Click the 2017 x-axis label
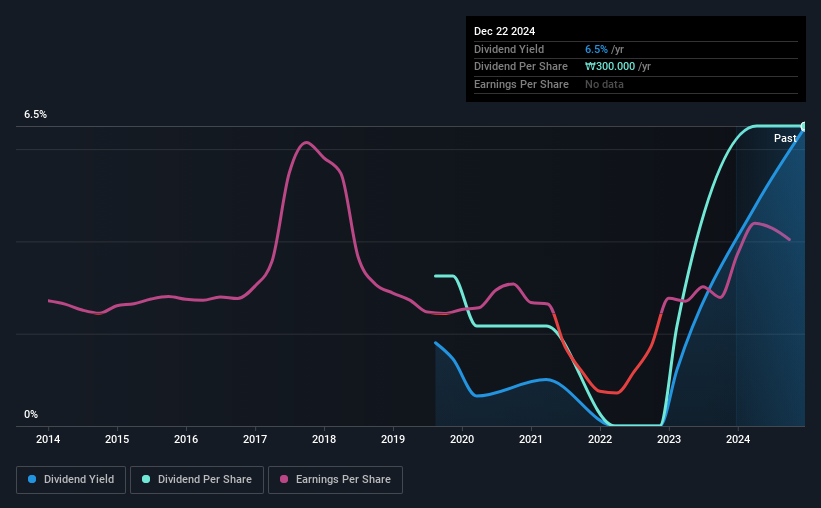821x508 pixels. coord(255,439)
